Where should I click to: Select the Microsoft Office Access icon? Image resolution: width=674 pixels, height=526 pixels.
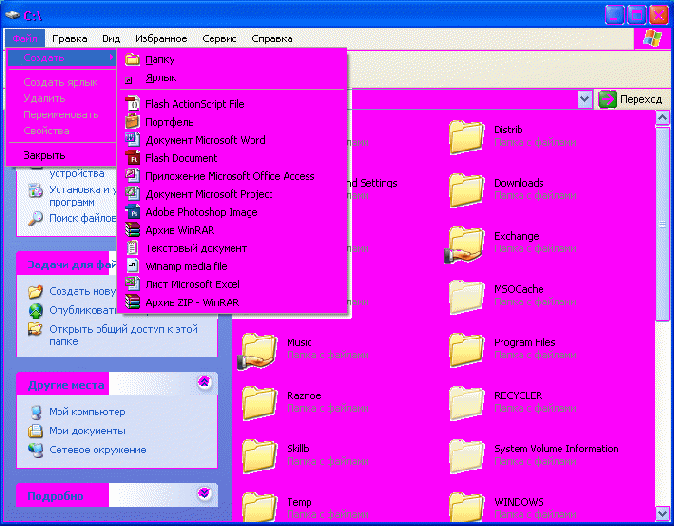132,176
